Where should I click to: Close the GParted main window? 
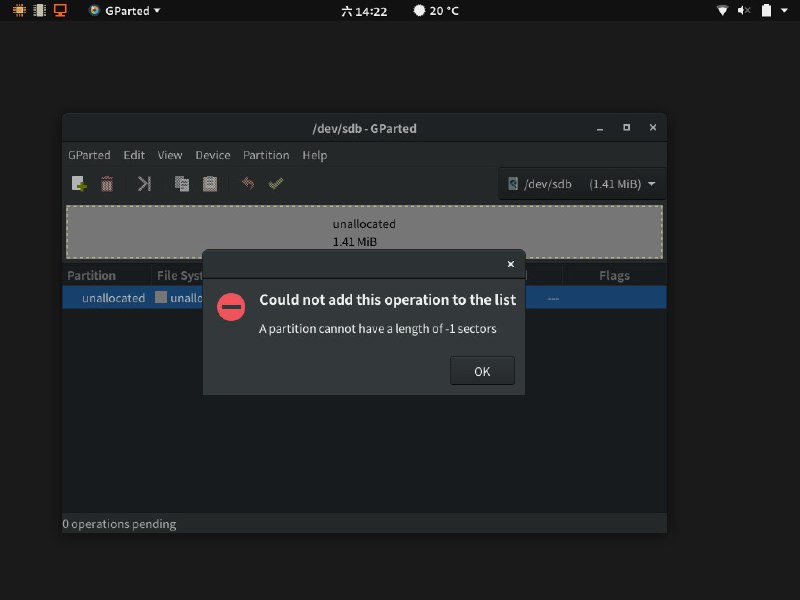(653, 128)
